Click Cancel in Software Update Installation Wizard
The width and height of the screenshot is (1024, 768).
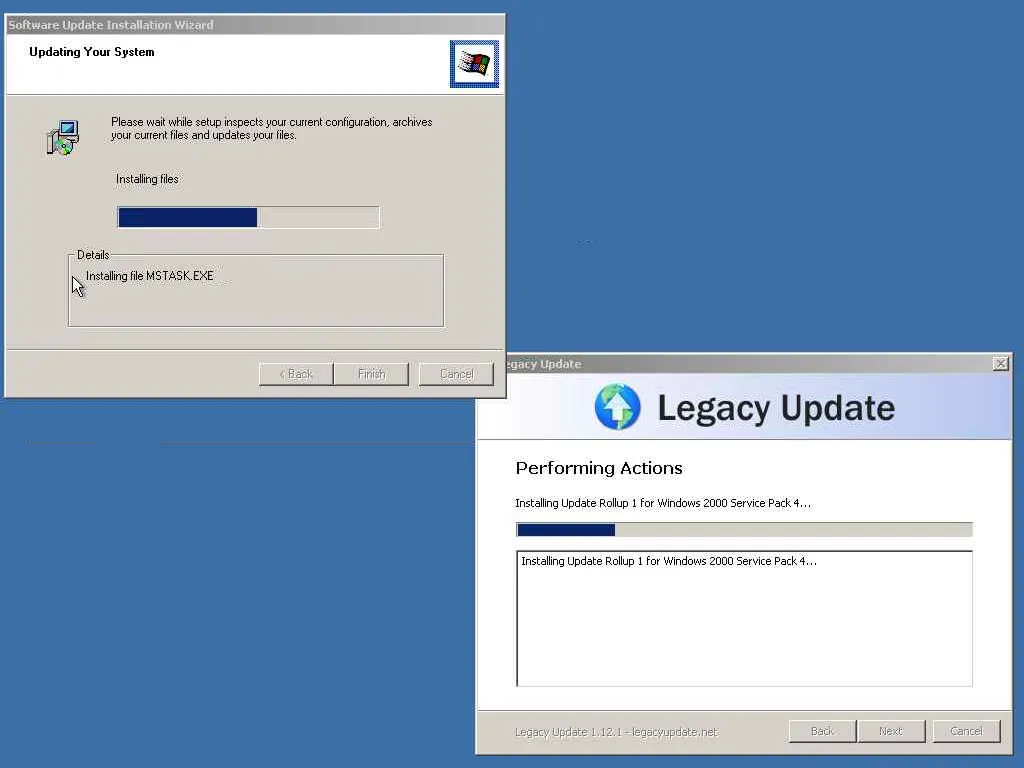click(x=456, y=374)
